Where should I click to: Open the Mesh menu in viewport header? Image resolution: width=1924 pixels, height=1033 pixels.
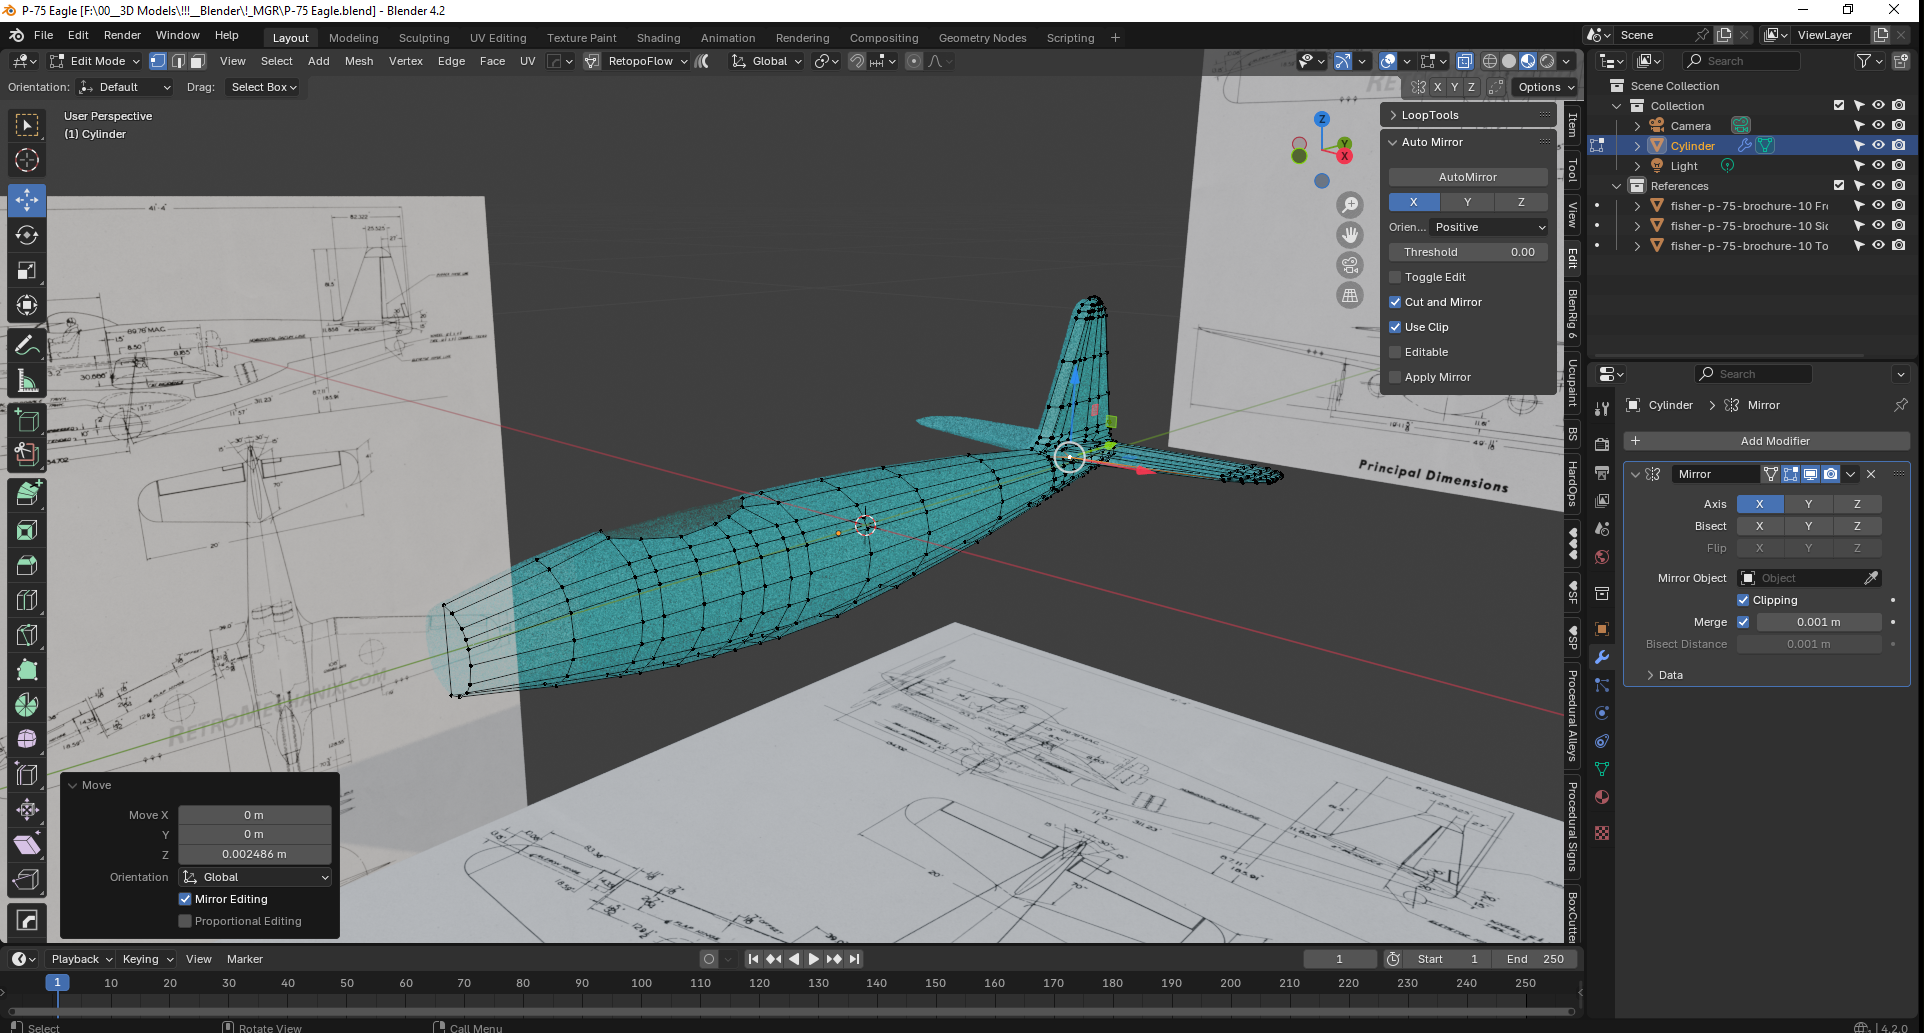359,61
